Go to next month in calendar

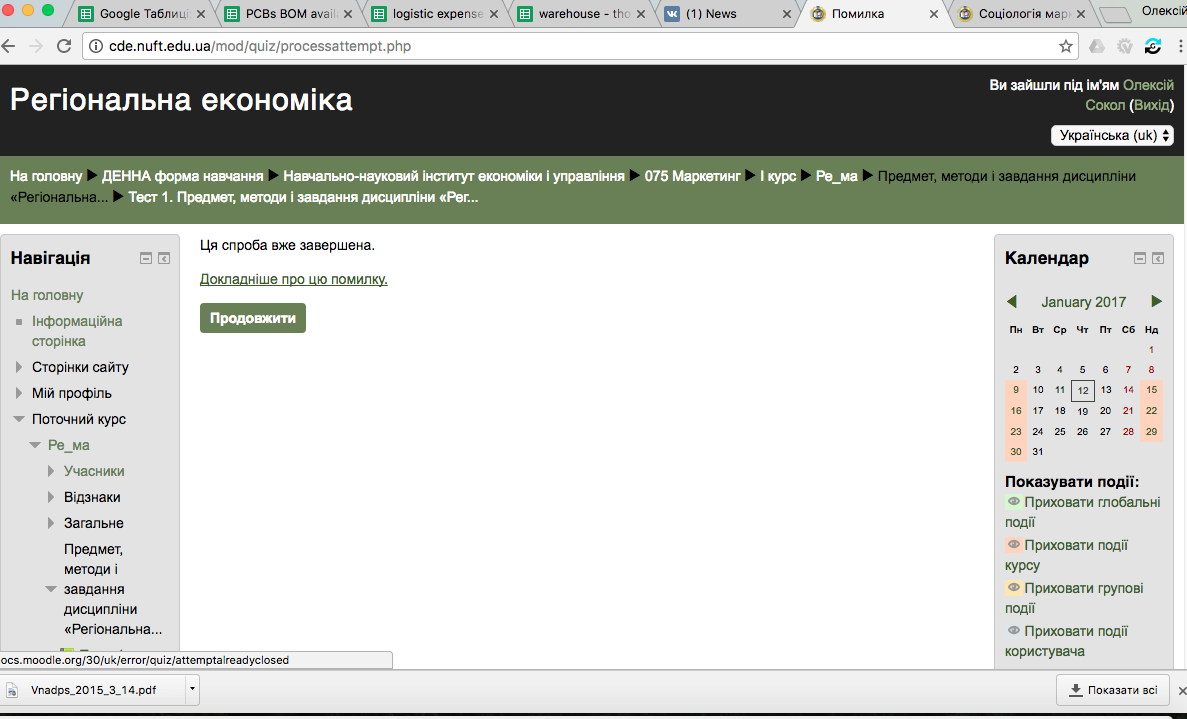click(1157, 302)
